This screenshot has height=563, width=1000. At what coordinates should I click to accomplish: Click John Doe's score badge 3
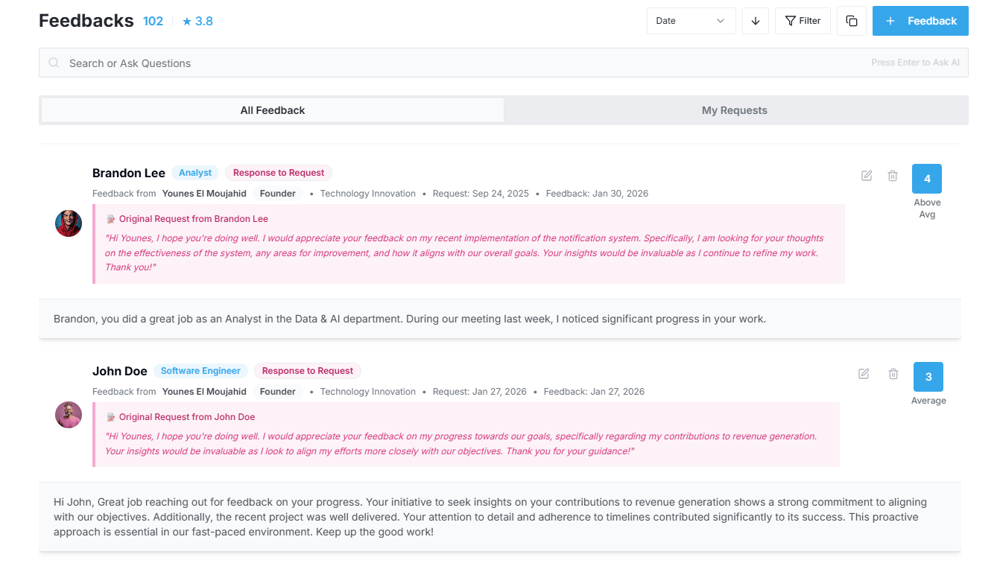(928, 377)
